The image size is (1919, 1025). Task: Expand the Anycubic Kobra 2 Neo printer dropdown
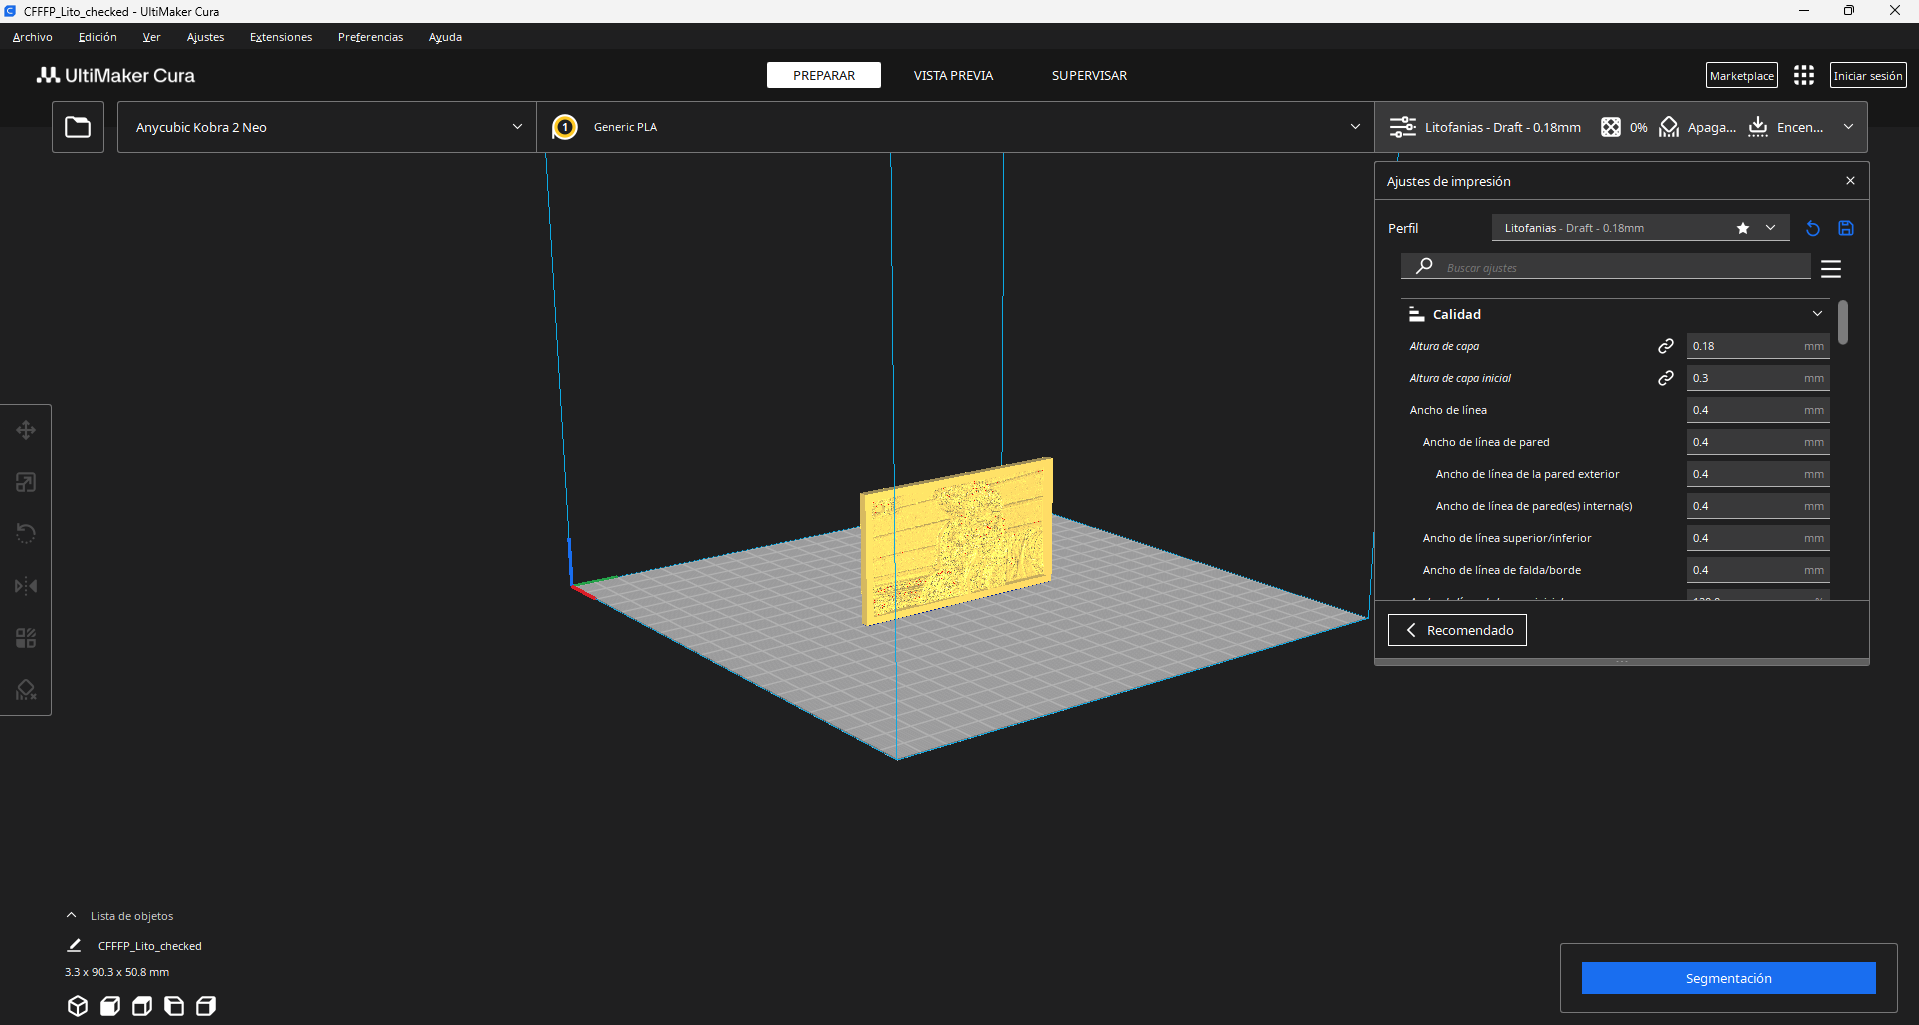coord(327,127)
